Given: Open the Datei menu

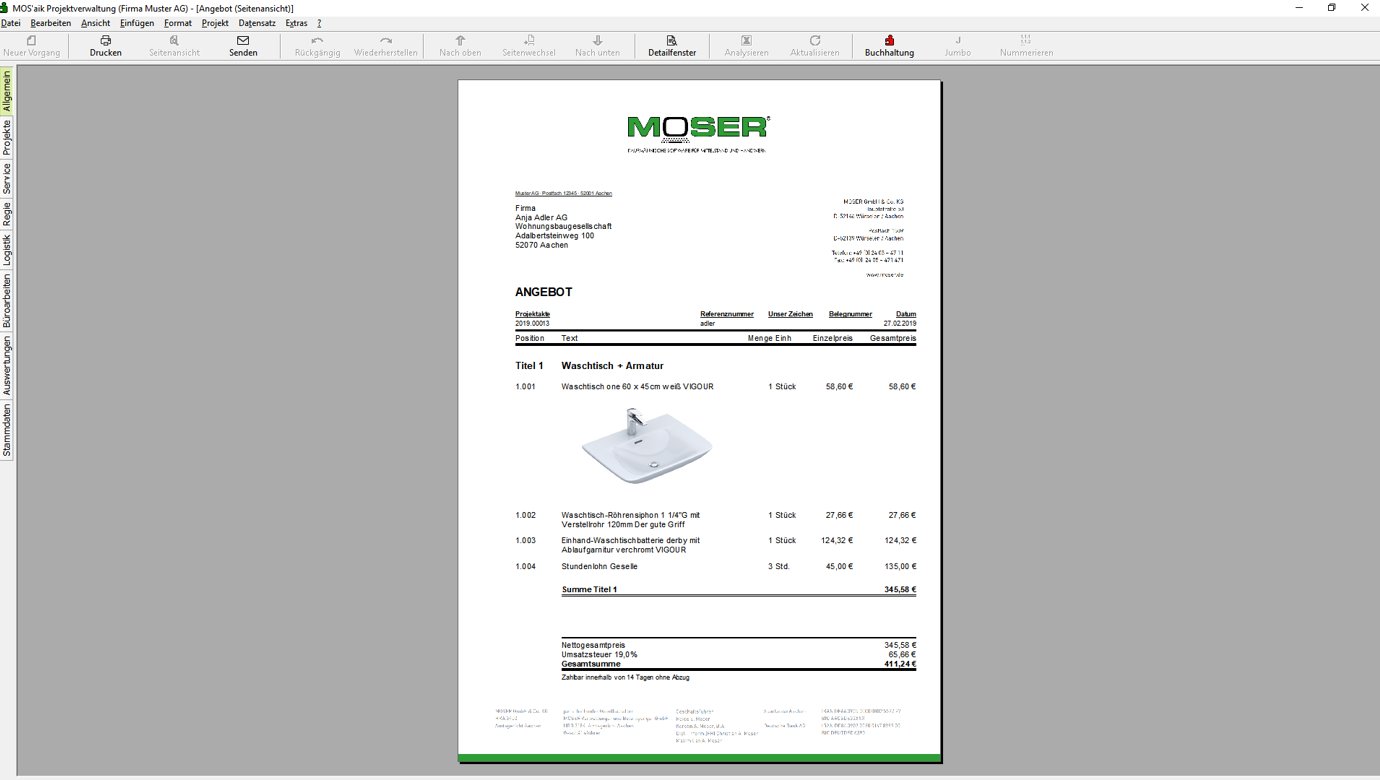Looking at the screenshot, I should tap(11, 22).
